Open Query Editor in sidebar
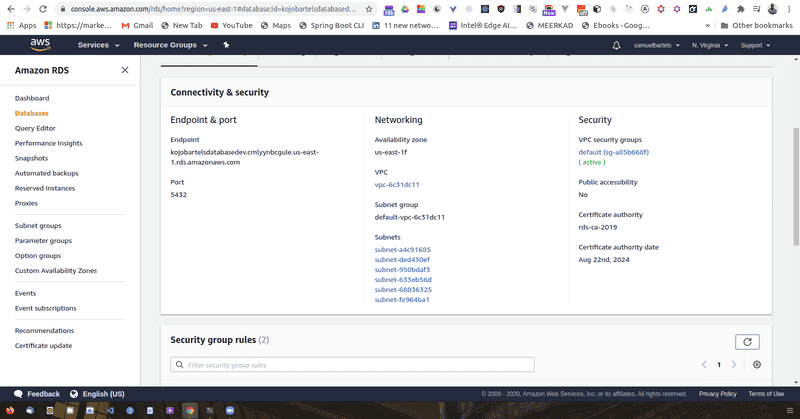The image size is (800, 419). 35,128
